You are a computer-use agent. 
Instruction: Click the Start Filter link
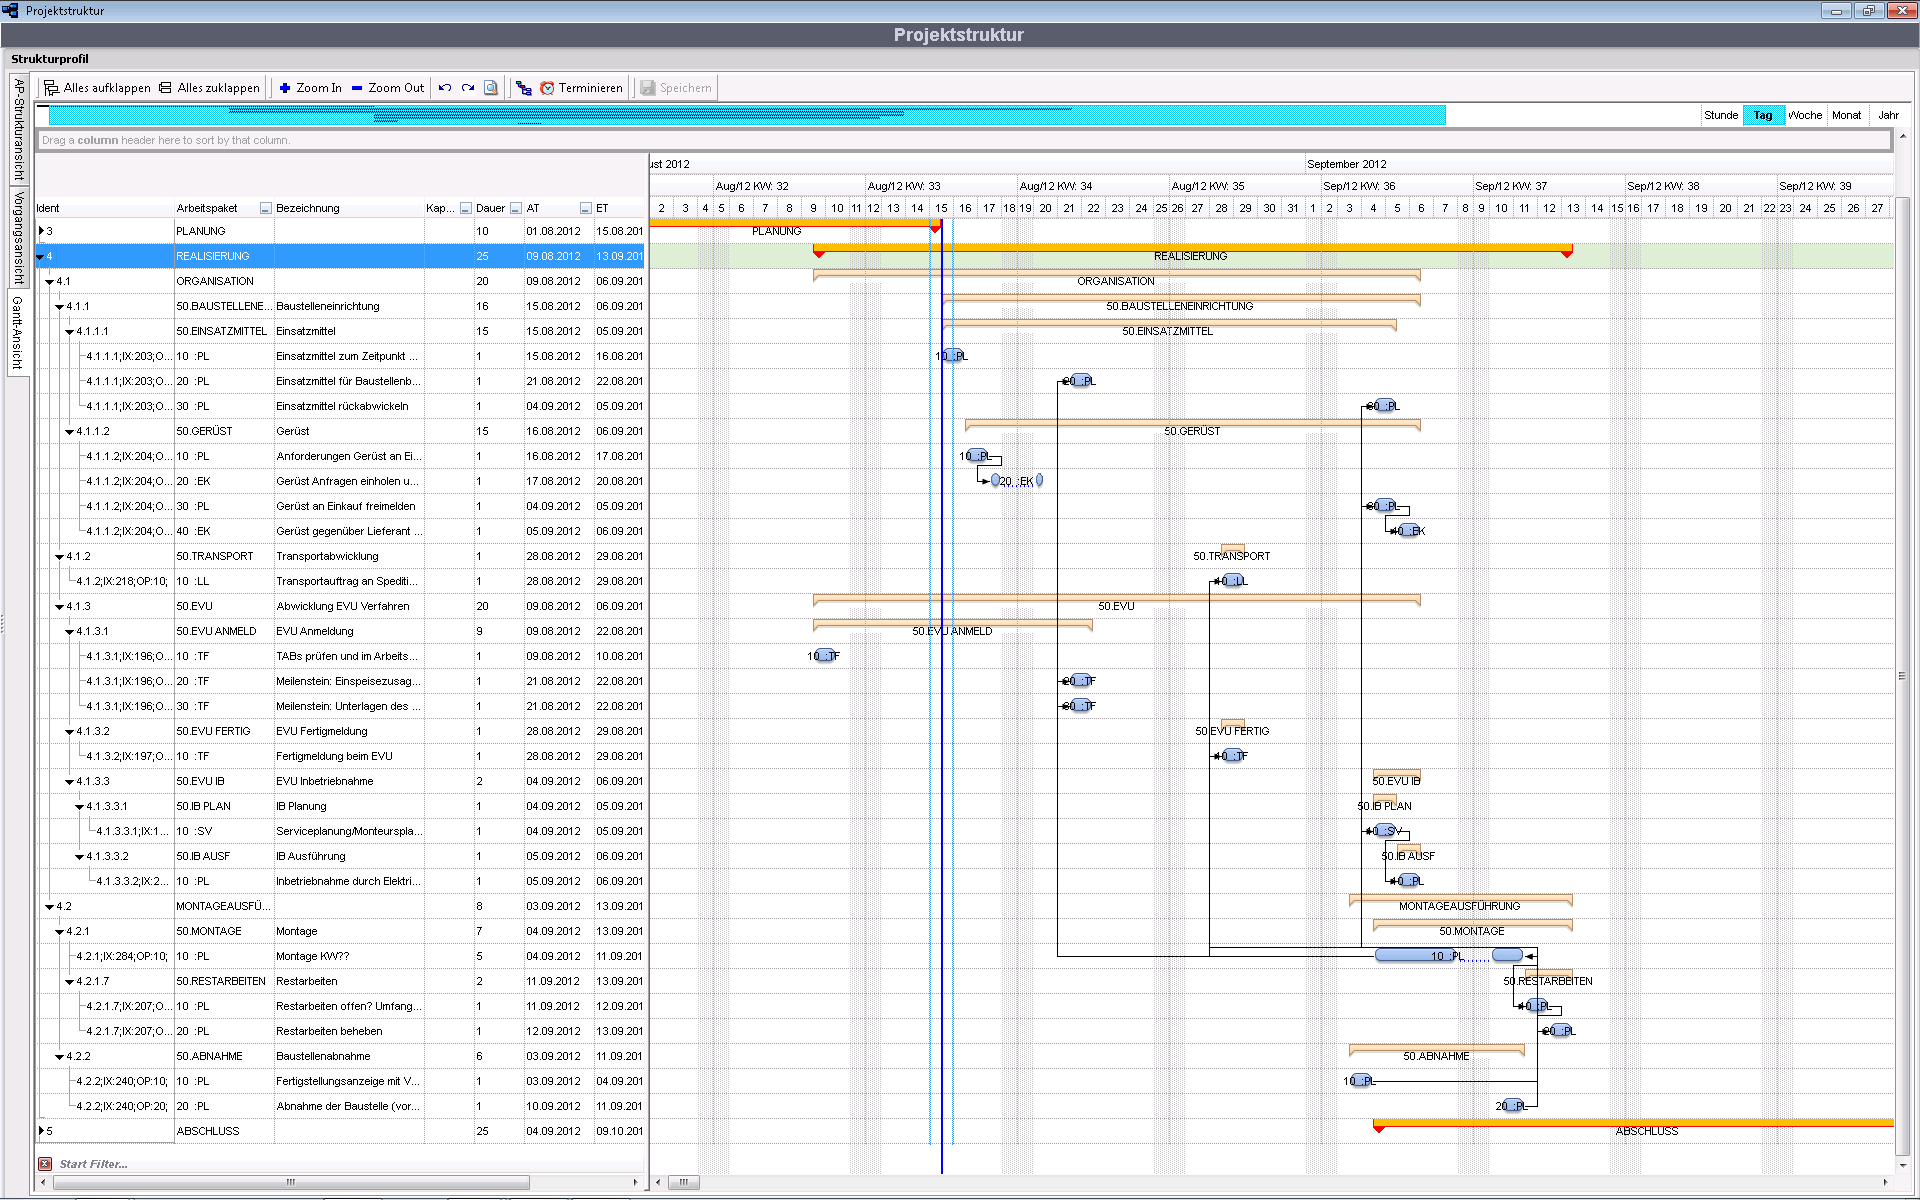(x=93, y=1164)
